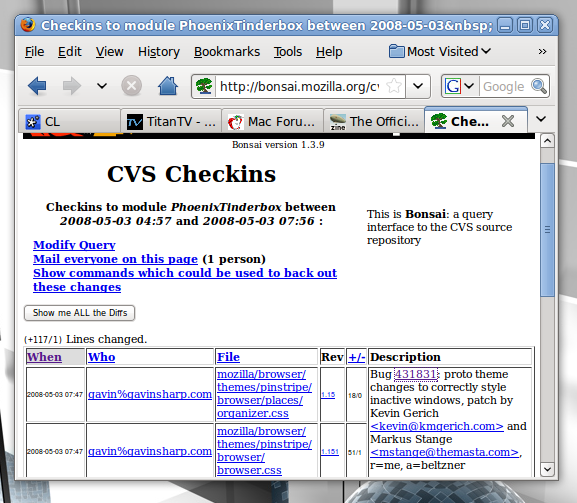Viewport: 577px width, 503px height.
Task: Maximize the Firefox window
Action: click(525, 25)
